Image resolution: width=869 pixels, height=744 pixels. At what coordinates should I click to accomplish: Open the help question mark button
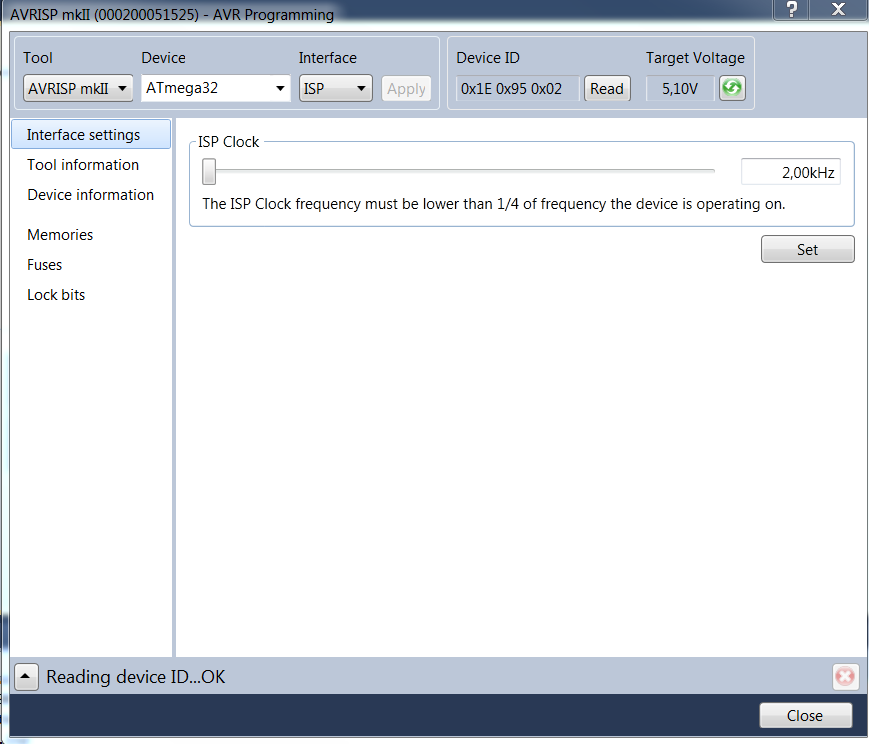791,9
